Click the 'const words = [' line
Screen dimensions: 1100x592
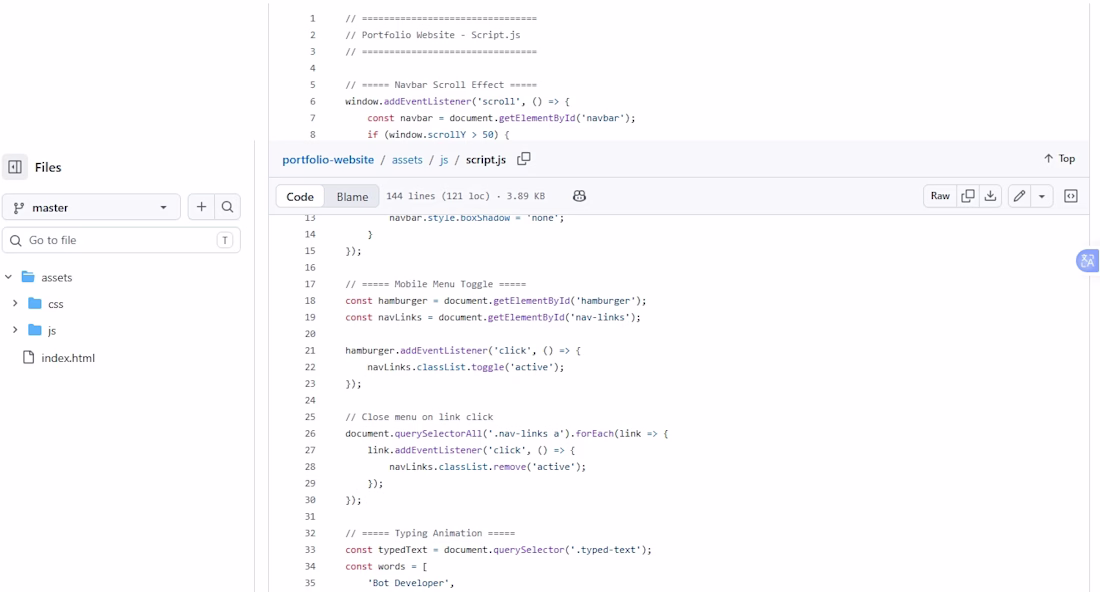[x=386, y=567]
